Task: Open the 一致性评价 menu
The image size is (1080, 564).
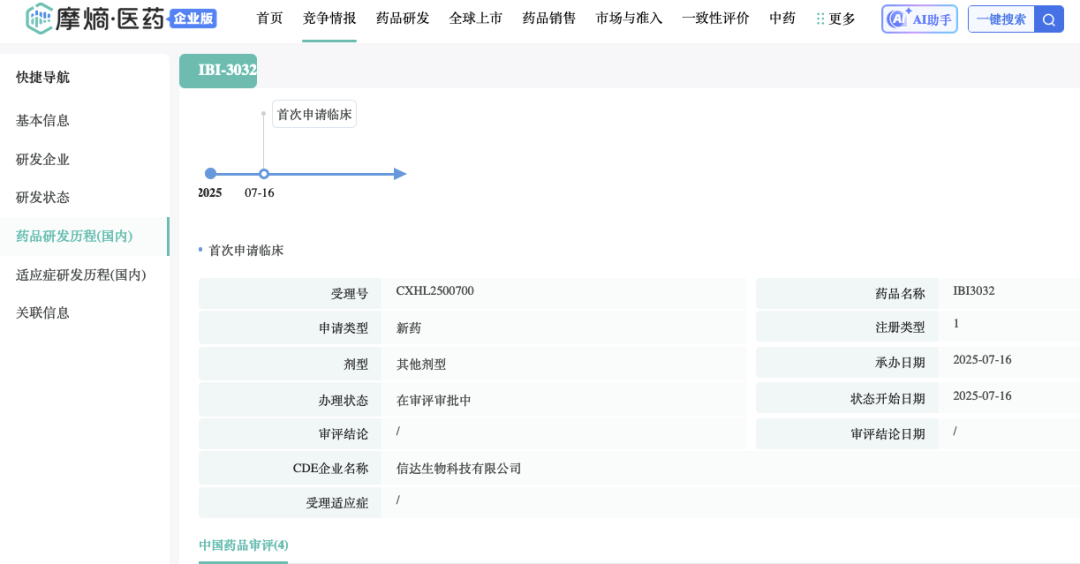Action: click(x=716, y=19)
